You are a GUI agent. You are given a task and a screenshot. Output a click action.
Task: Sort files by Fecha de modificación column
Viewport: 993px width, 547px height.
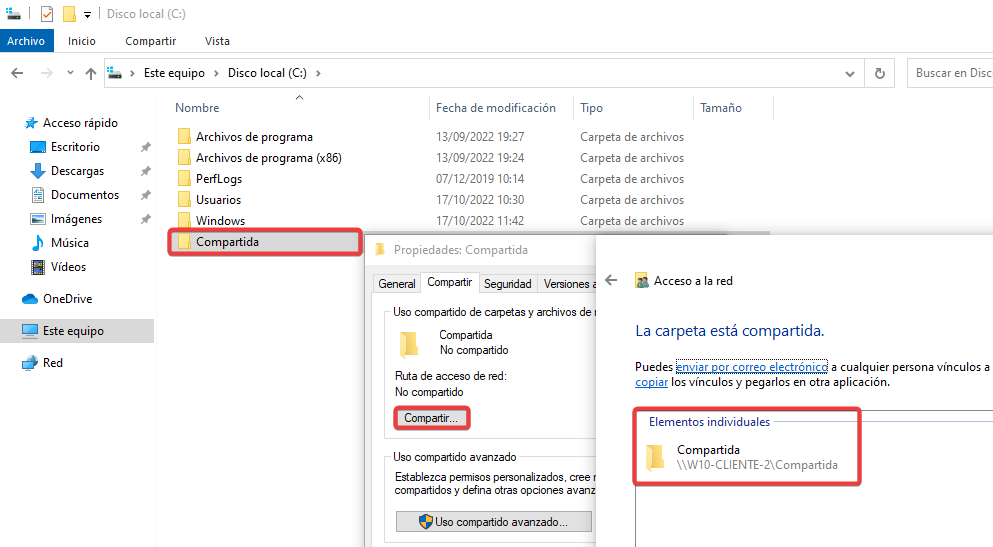(495, 108)
